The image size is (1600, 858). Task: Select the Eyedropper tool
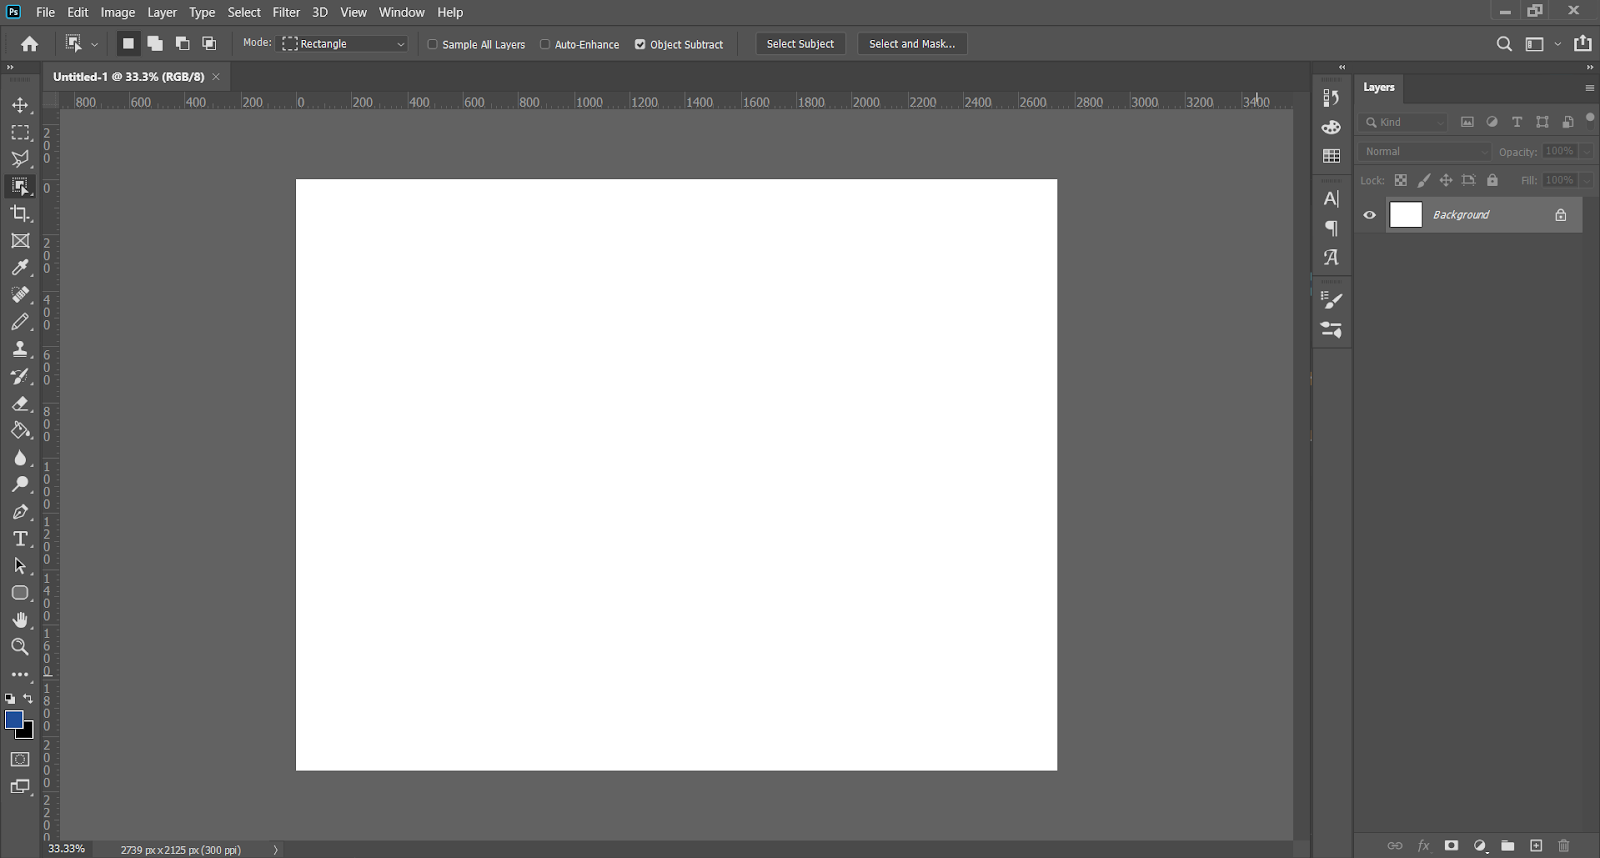pyautogui.click(x=20, y=267)
